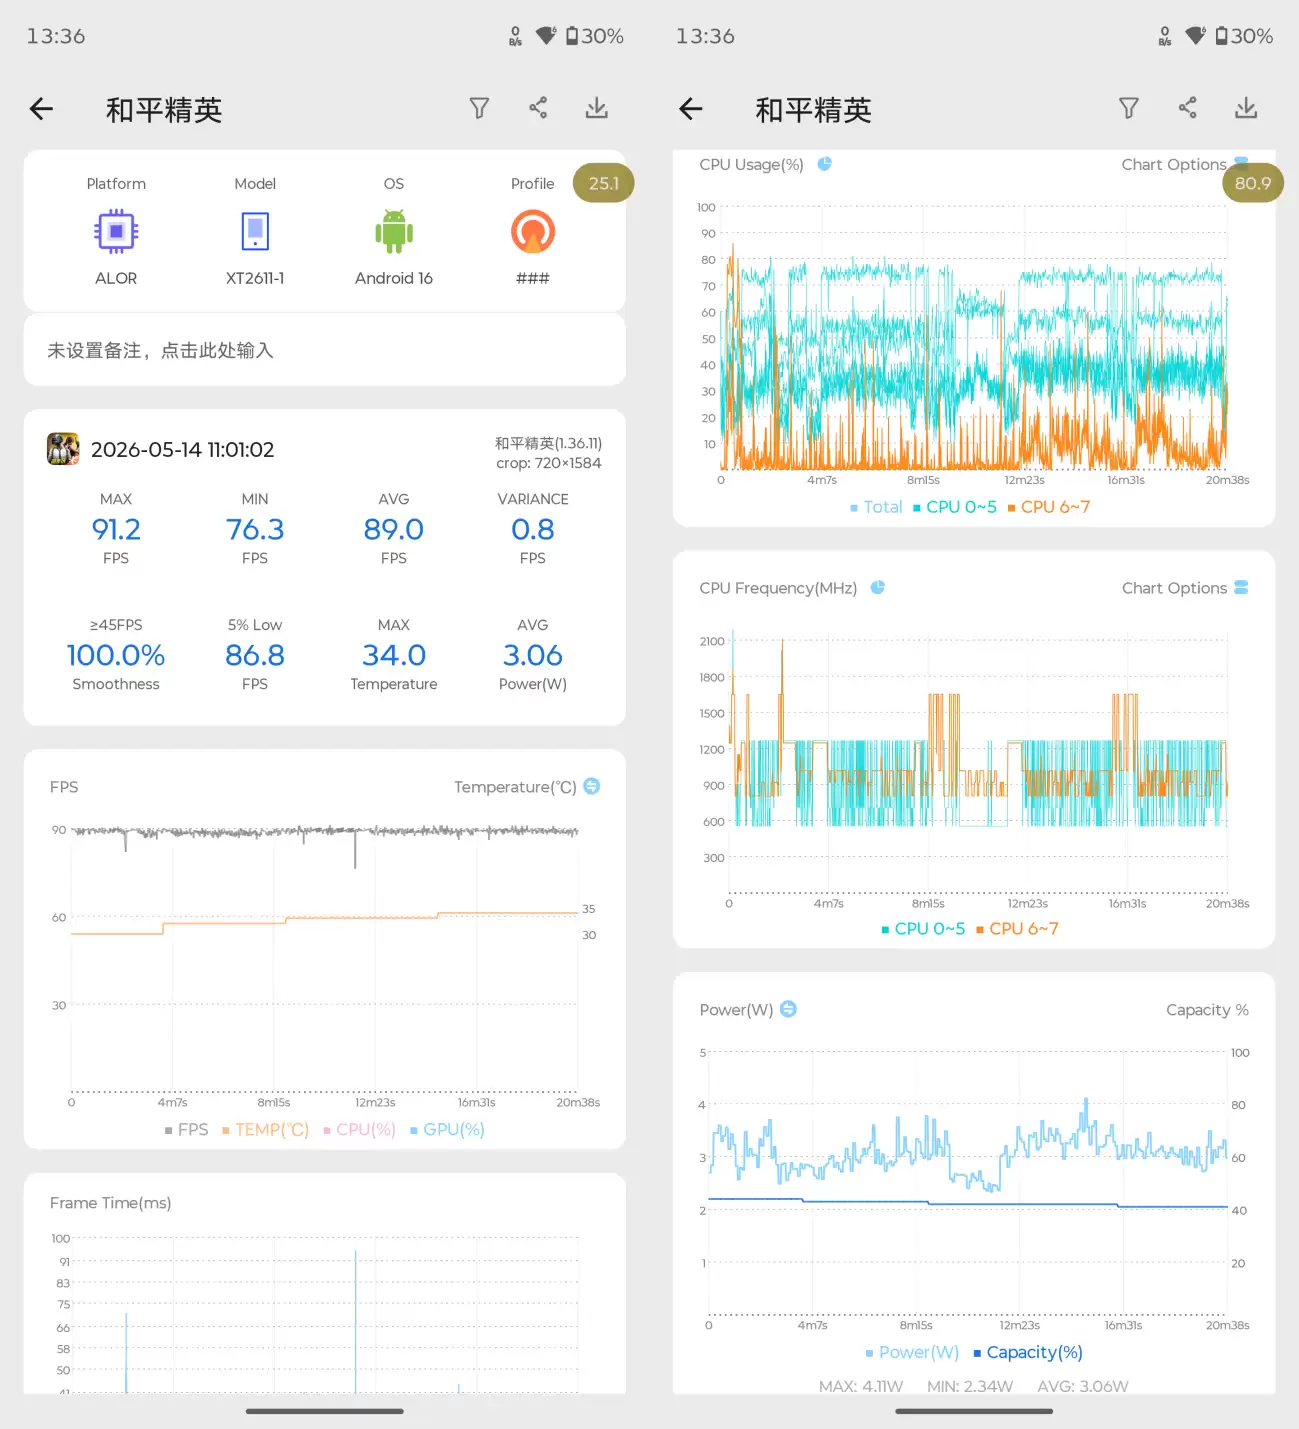The width and height of the screenshot is (1299, 1429).
Task: Download the report from the right screen
Action: click(1246, 108)
